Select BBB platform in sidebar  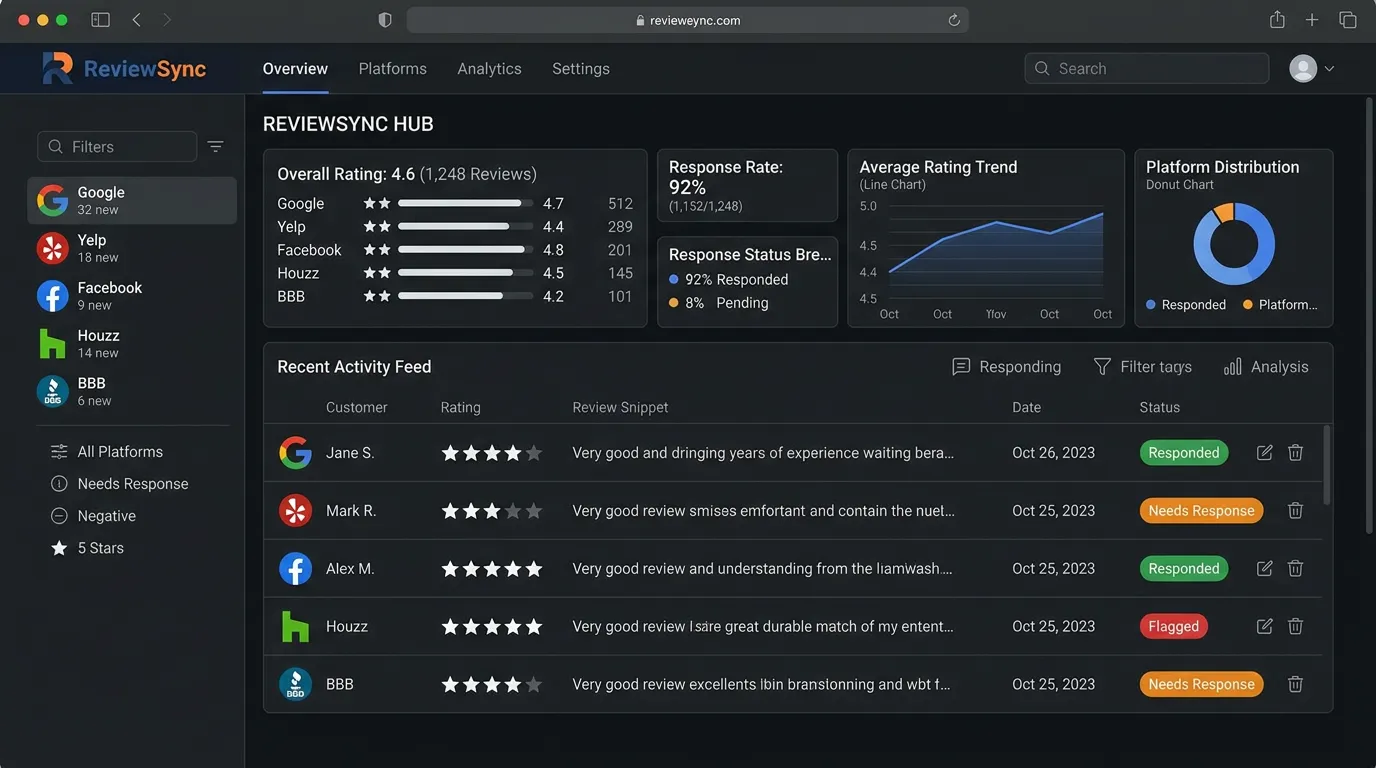(132, 391)
